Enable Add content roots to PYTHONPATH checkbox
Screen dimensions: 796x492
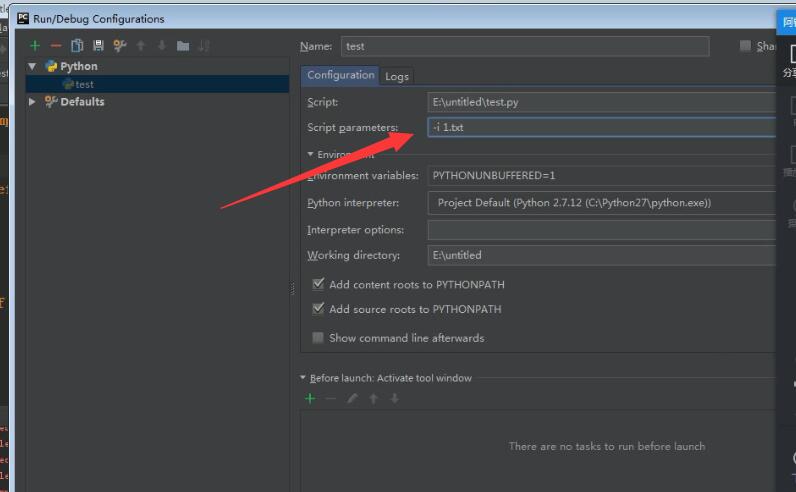[318, 284]
